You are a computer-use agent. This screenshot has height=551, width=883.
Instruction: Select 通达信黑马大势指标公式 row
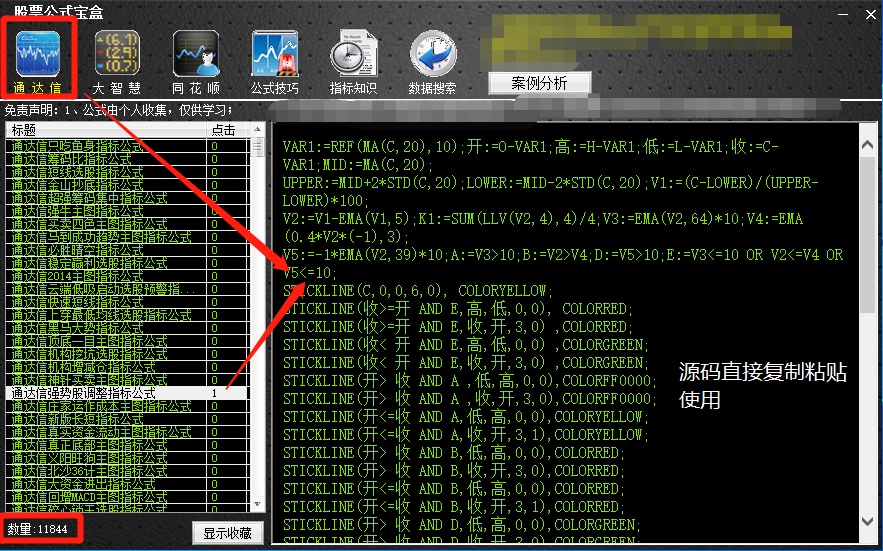point(128,328)
